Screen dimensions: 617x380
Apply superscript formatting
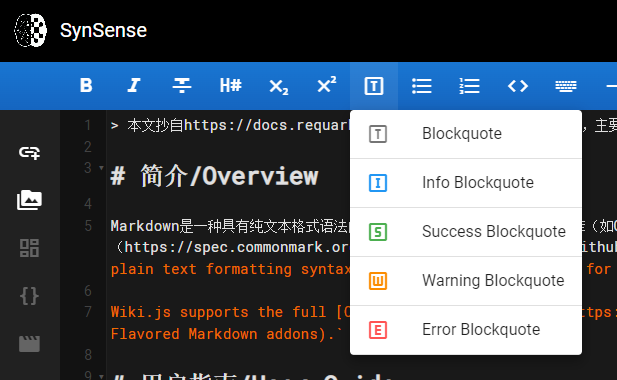click(x=327, y=84)
